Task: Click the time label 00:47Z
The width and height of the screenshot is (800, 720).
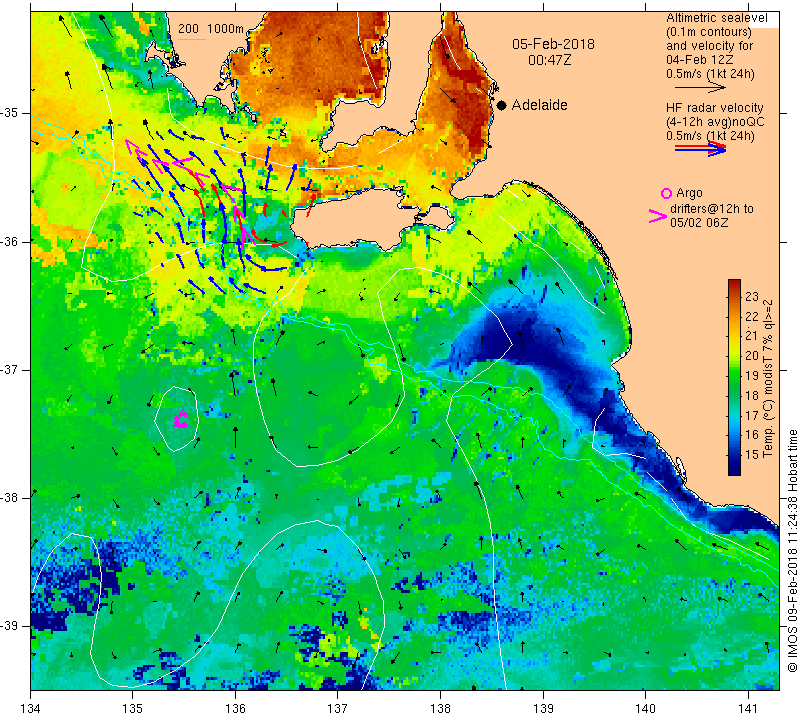Action: (549, 60)
